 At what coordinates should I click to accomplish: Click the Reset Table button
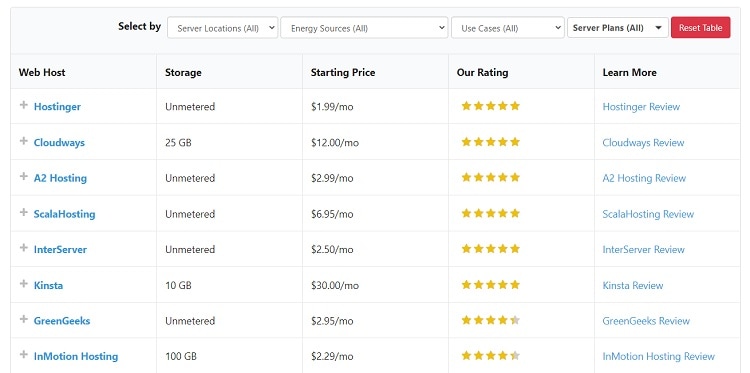point(700,28)
